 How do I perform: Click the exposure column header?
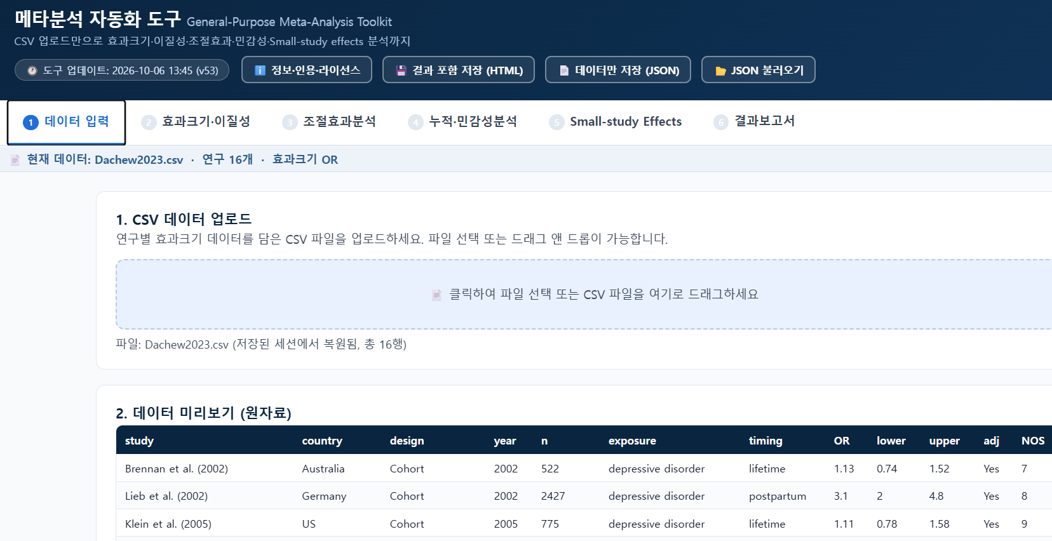(632, 441)
